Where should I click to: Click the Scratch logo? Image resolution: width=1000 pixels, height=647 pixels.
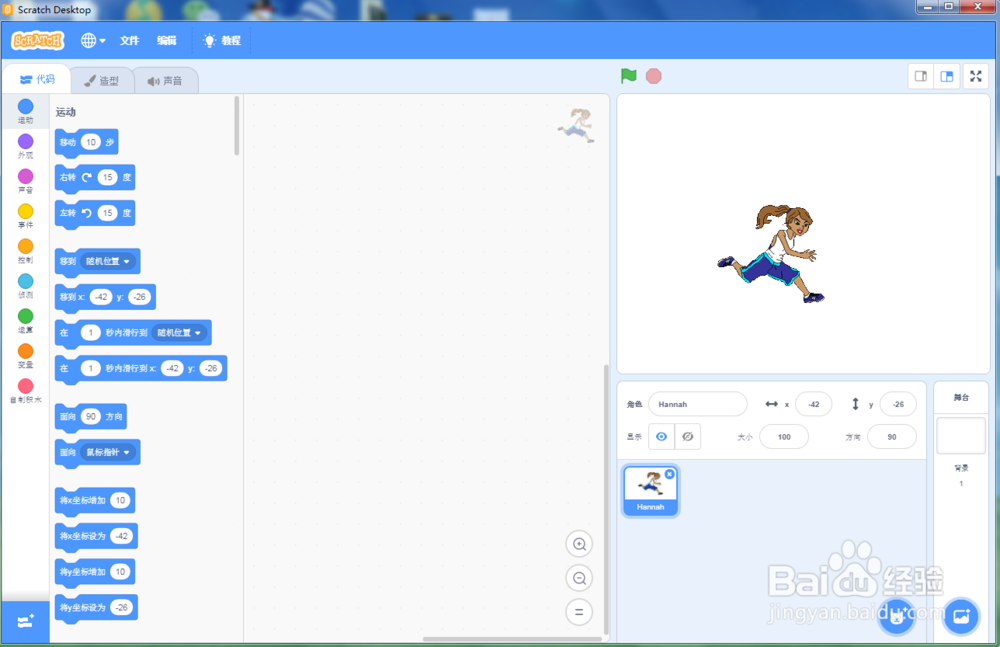[x=38, y=41]
